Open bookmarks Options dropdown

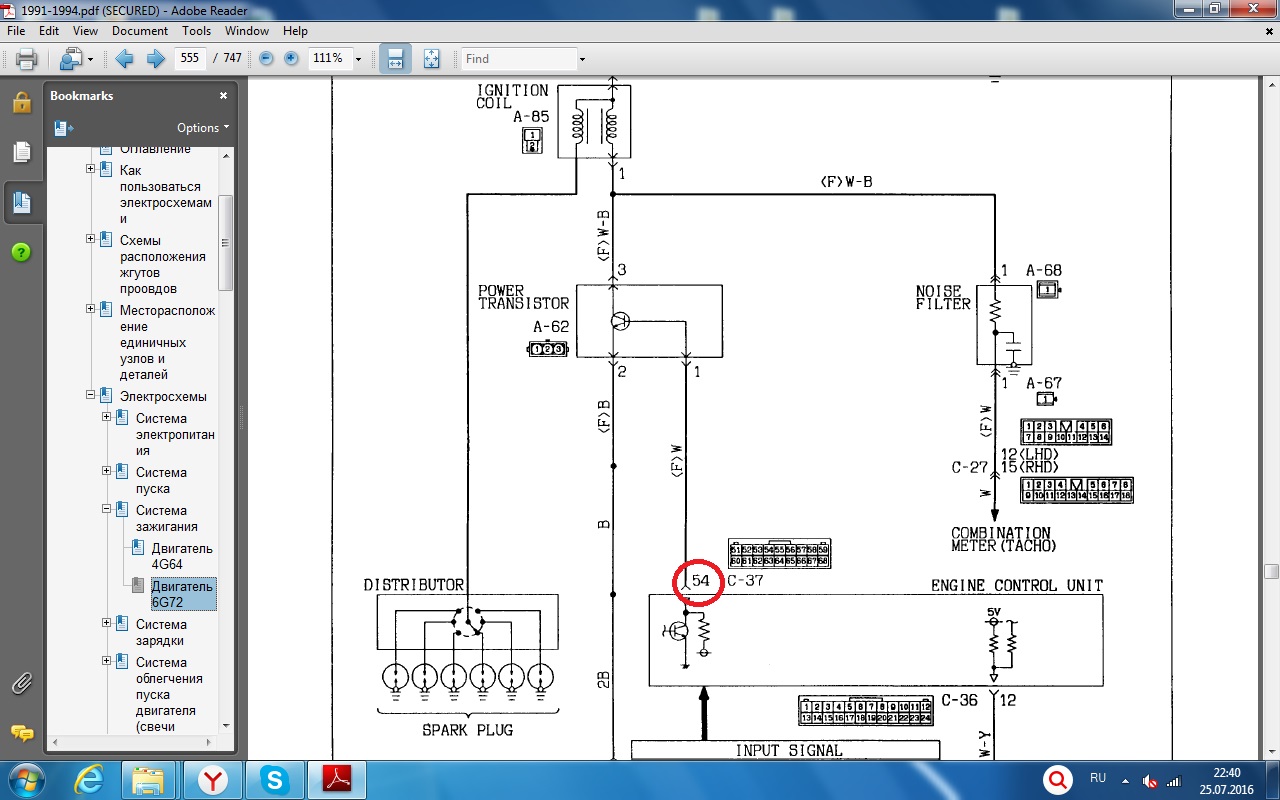[203, 128]
